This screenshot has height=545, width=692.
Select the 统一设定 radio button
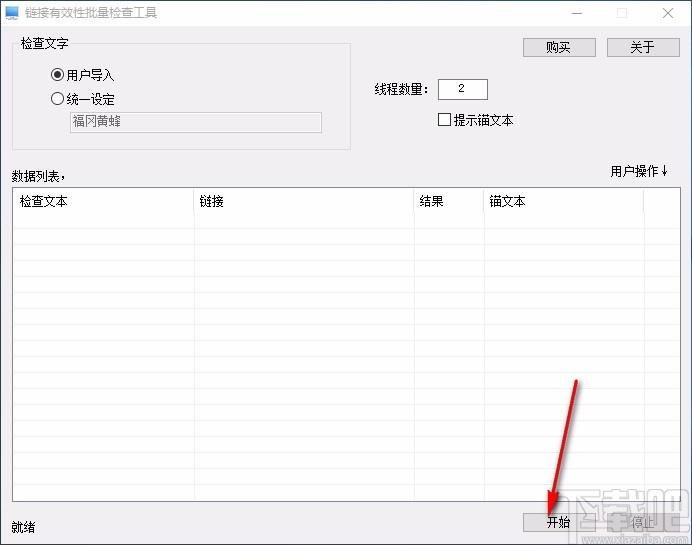[58, 99]
